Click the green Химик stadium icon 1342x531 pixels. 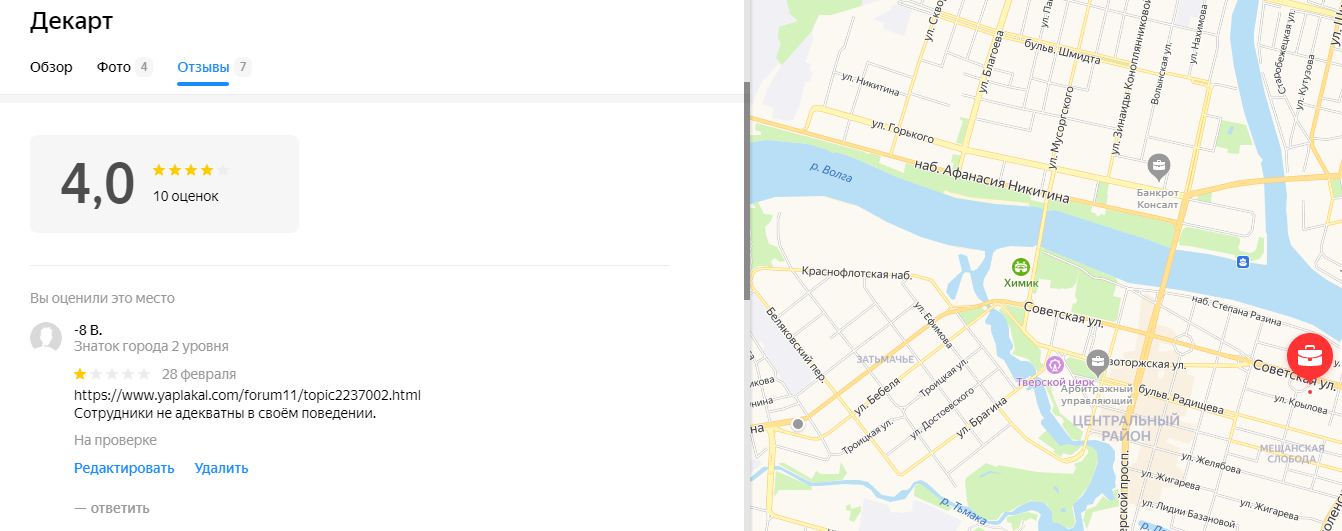pyautogui.click(x=1021, y=267)
